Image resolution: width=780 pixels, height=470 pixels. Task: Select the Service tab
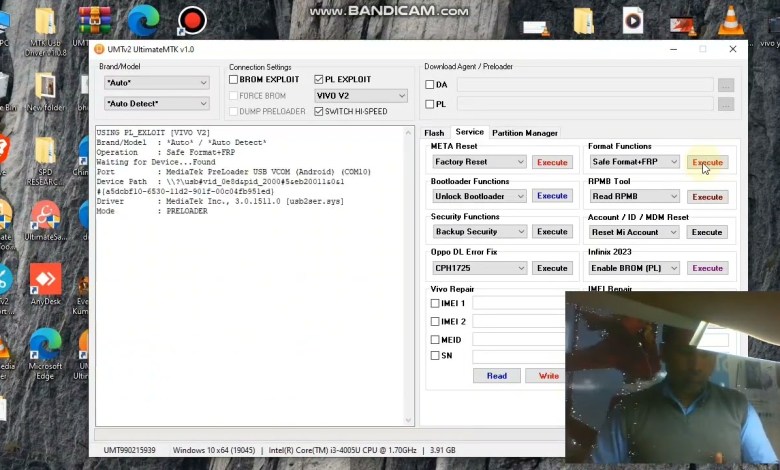click(469, 132)
